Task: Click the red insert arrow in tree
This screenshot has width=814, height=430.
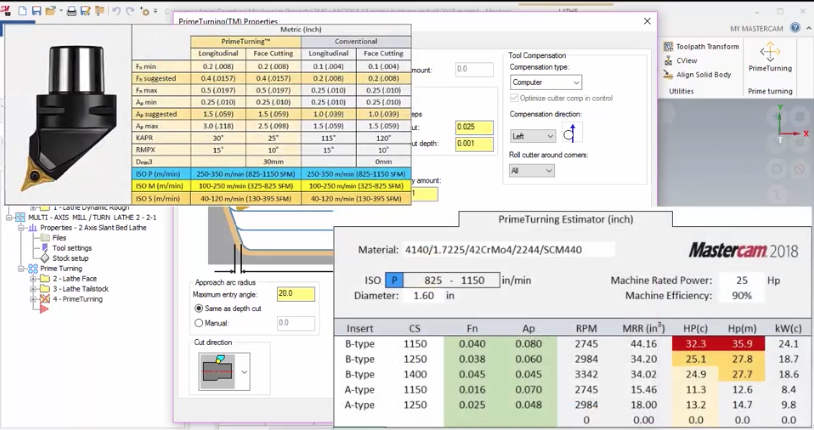Action: click(45, 309)
